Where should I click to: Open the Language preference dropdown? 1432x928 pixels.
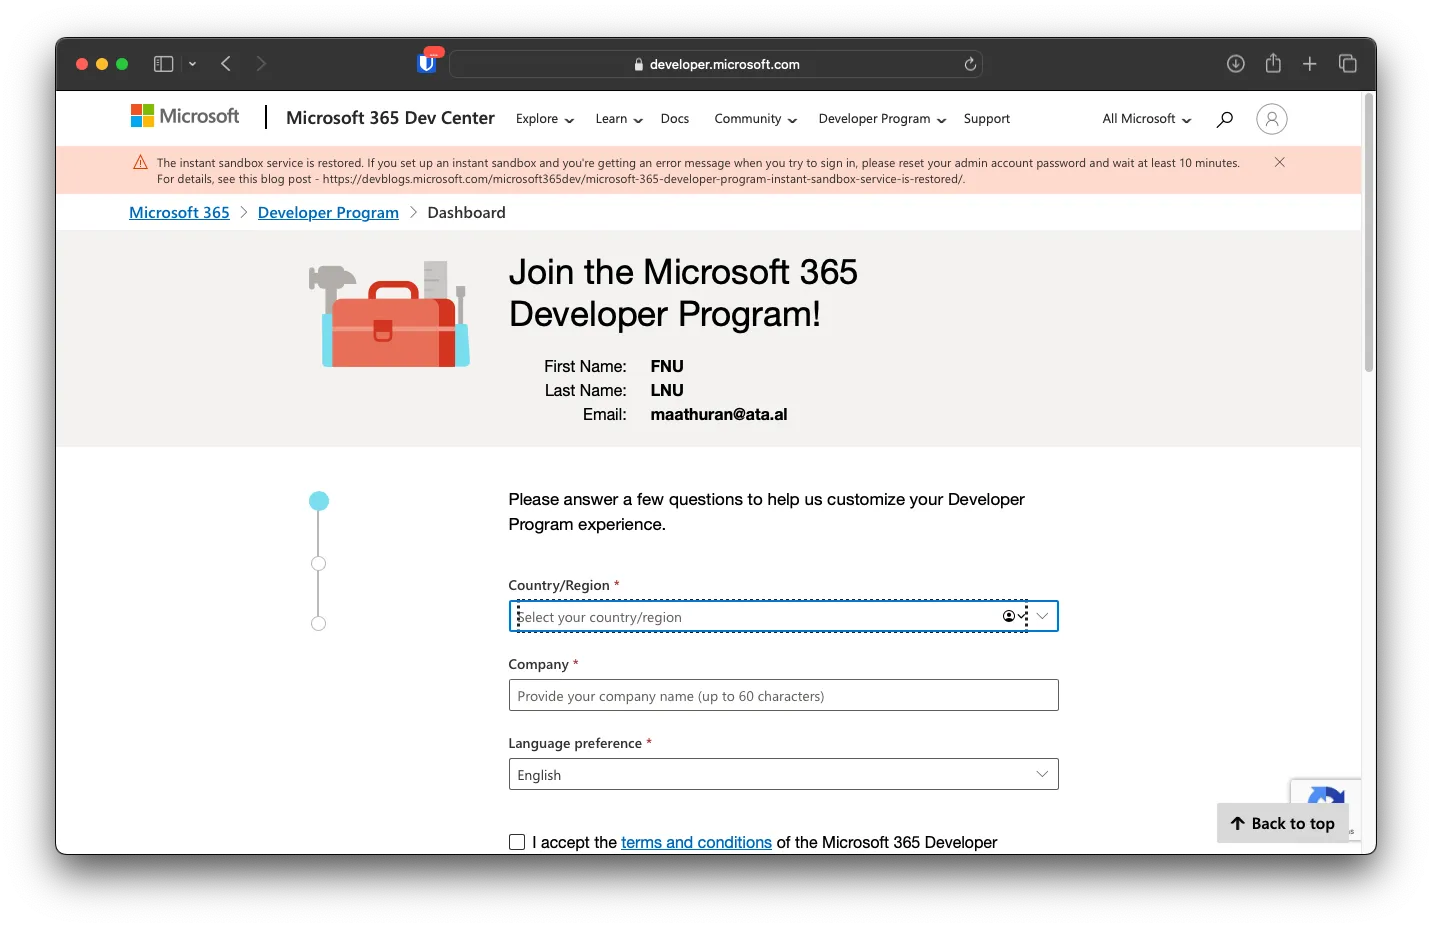click(783, 774)
